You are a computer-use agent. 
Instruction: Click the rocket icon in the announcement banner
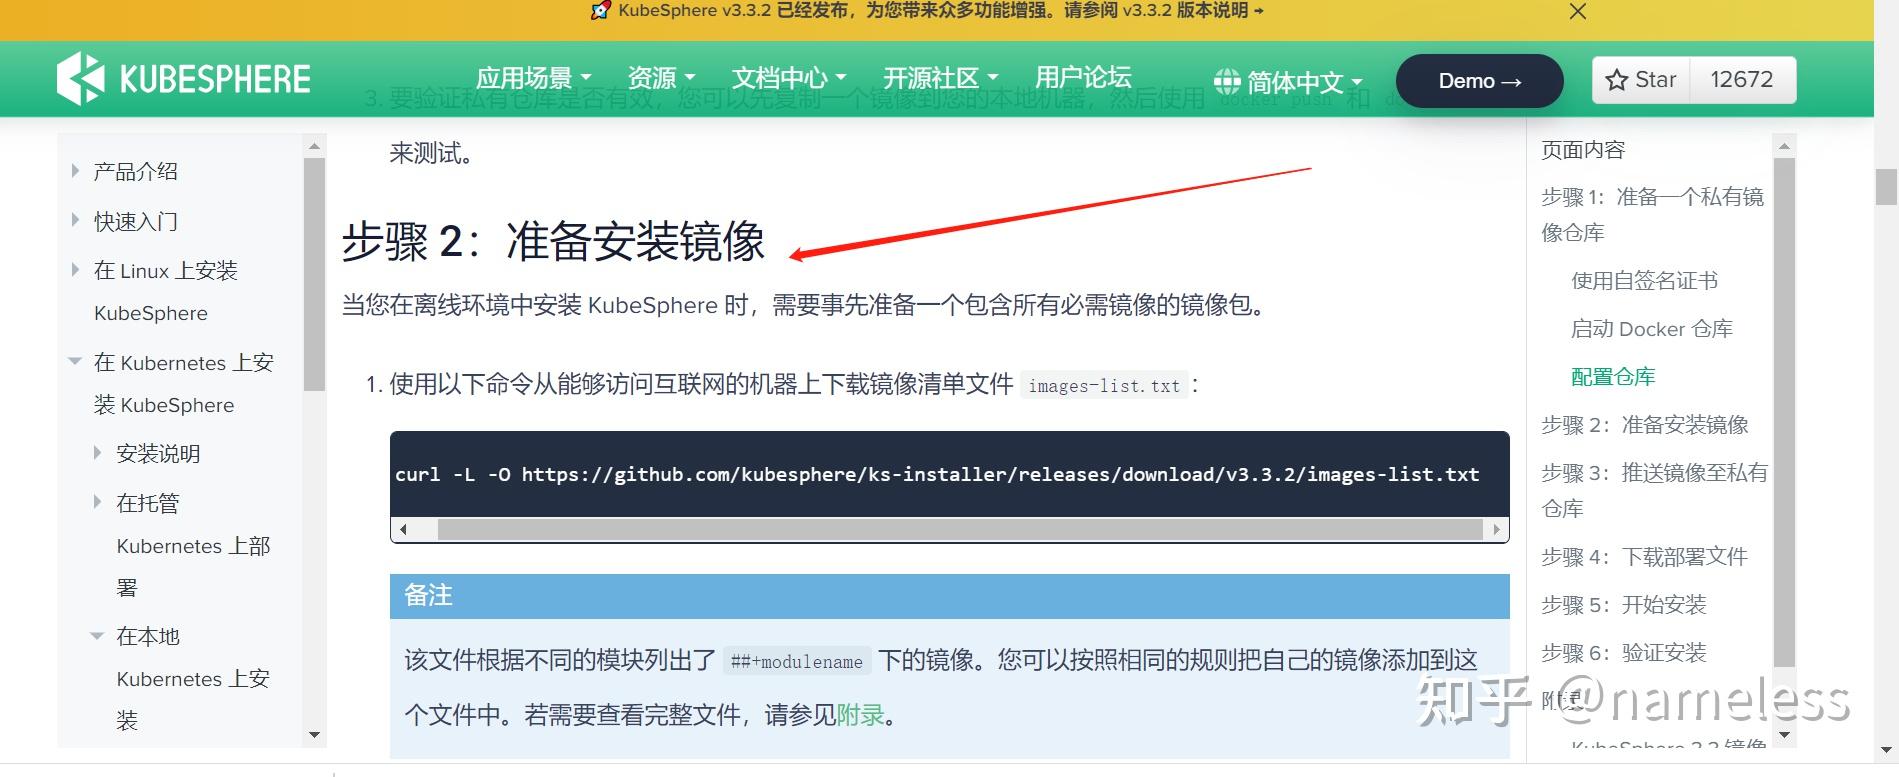601,11
